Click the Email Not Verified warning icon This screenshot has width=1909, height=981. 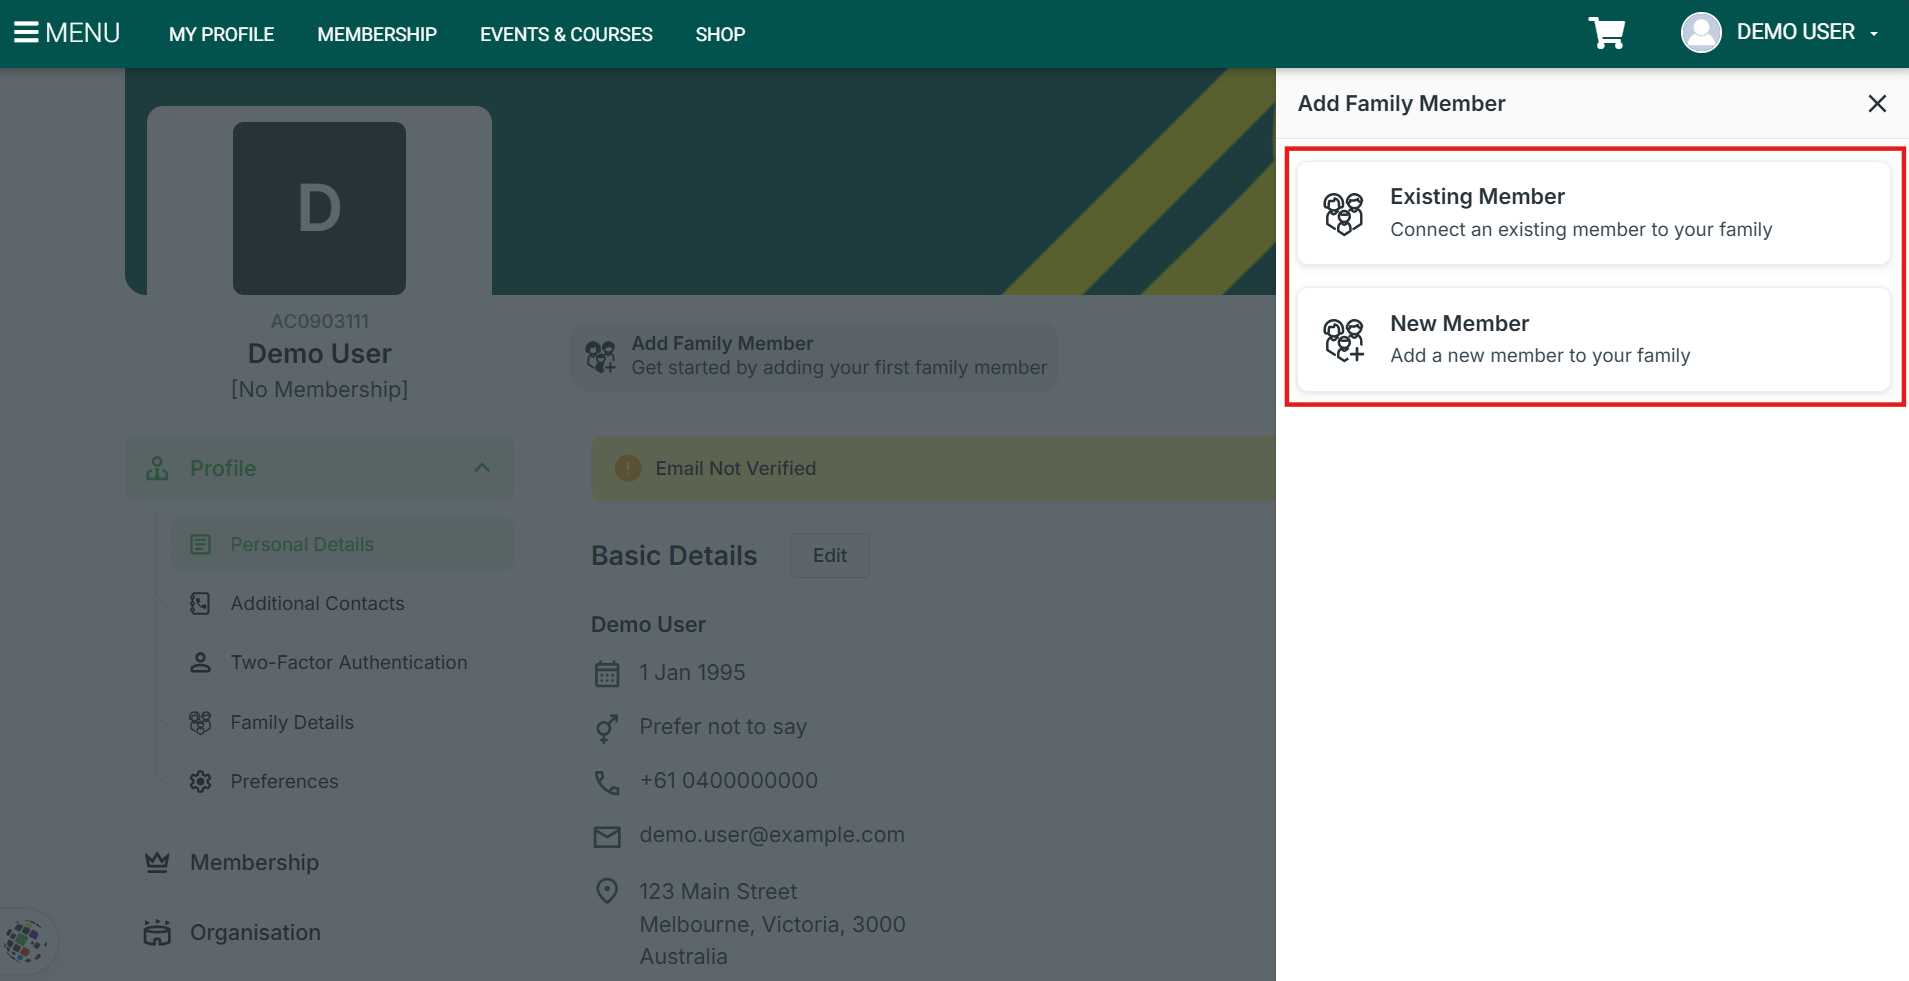(628, 468)
